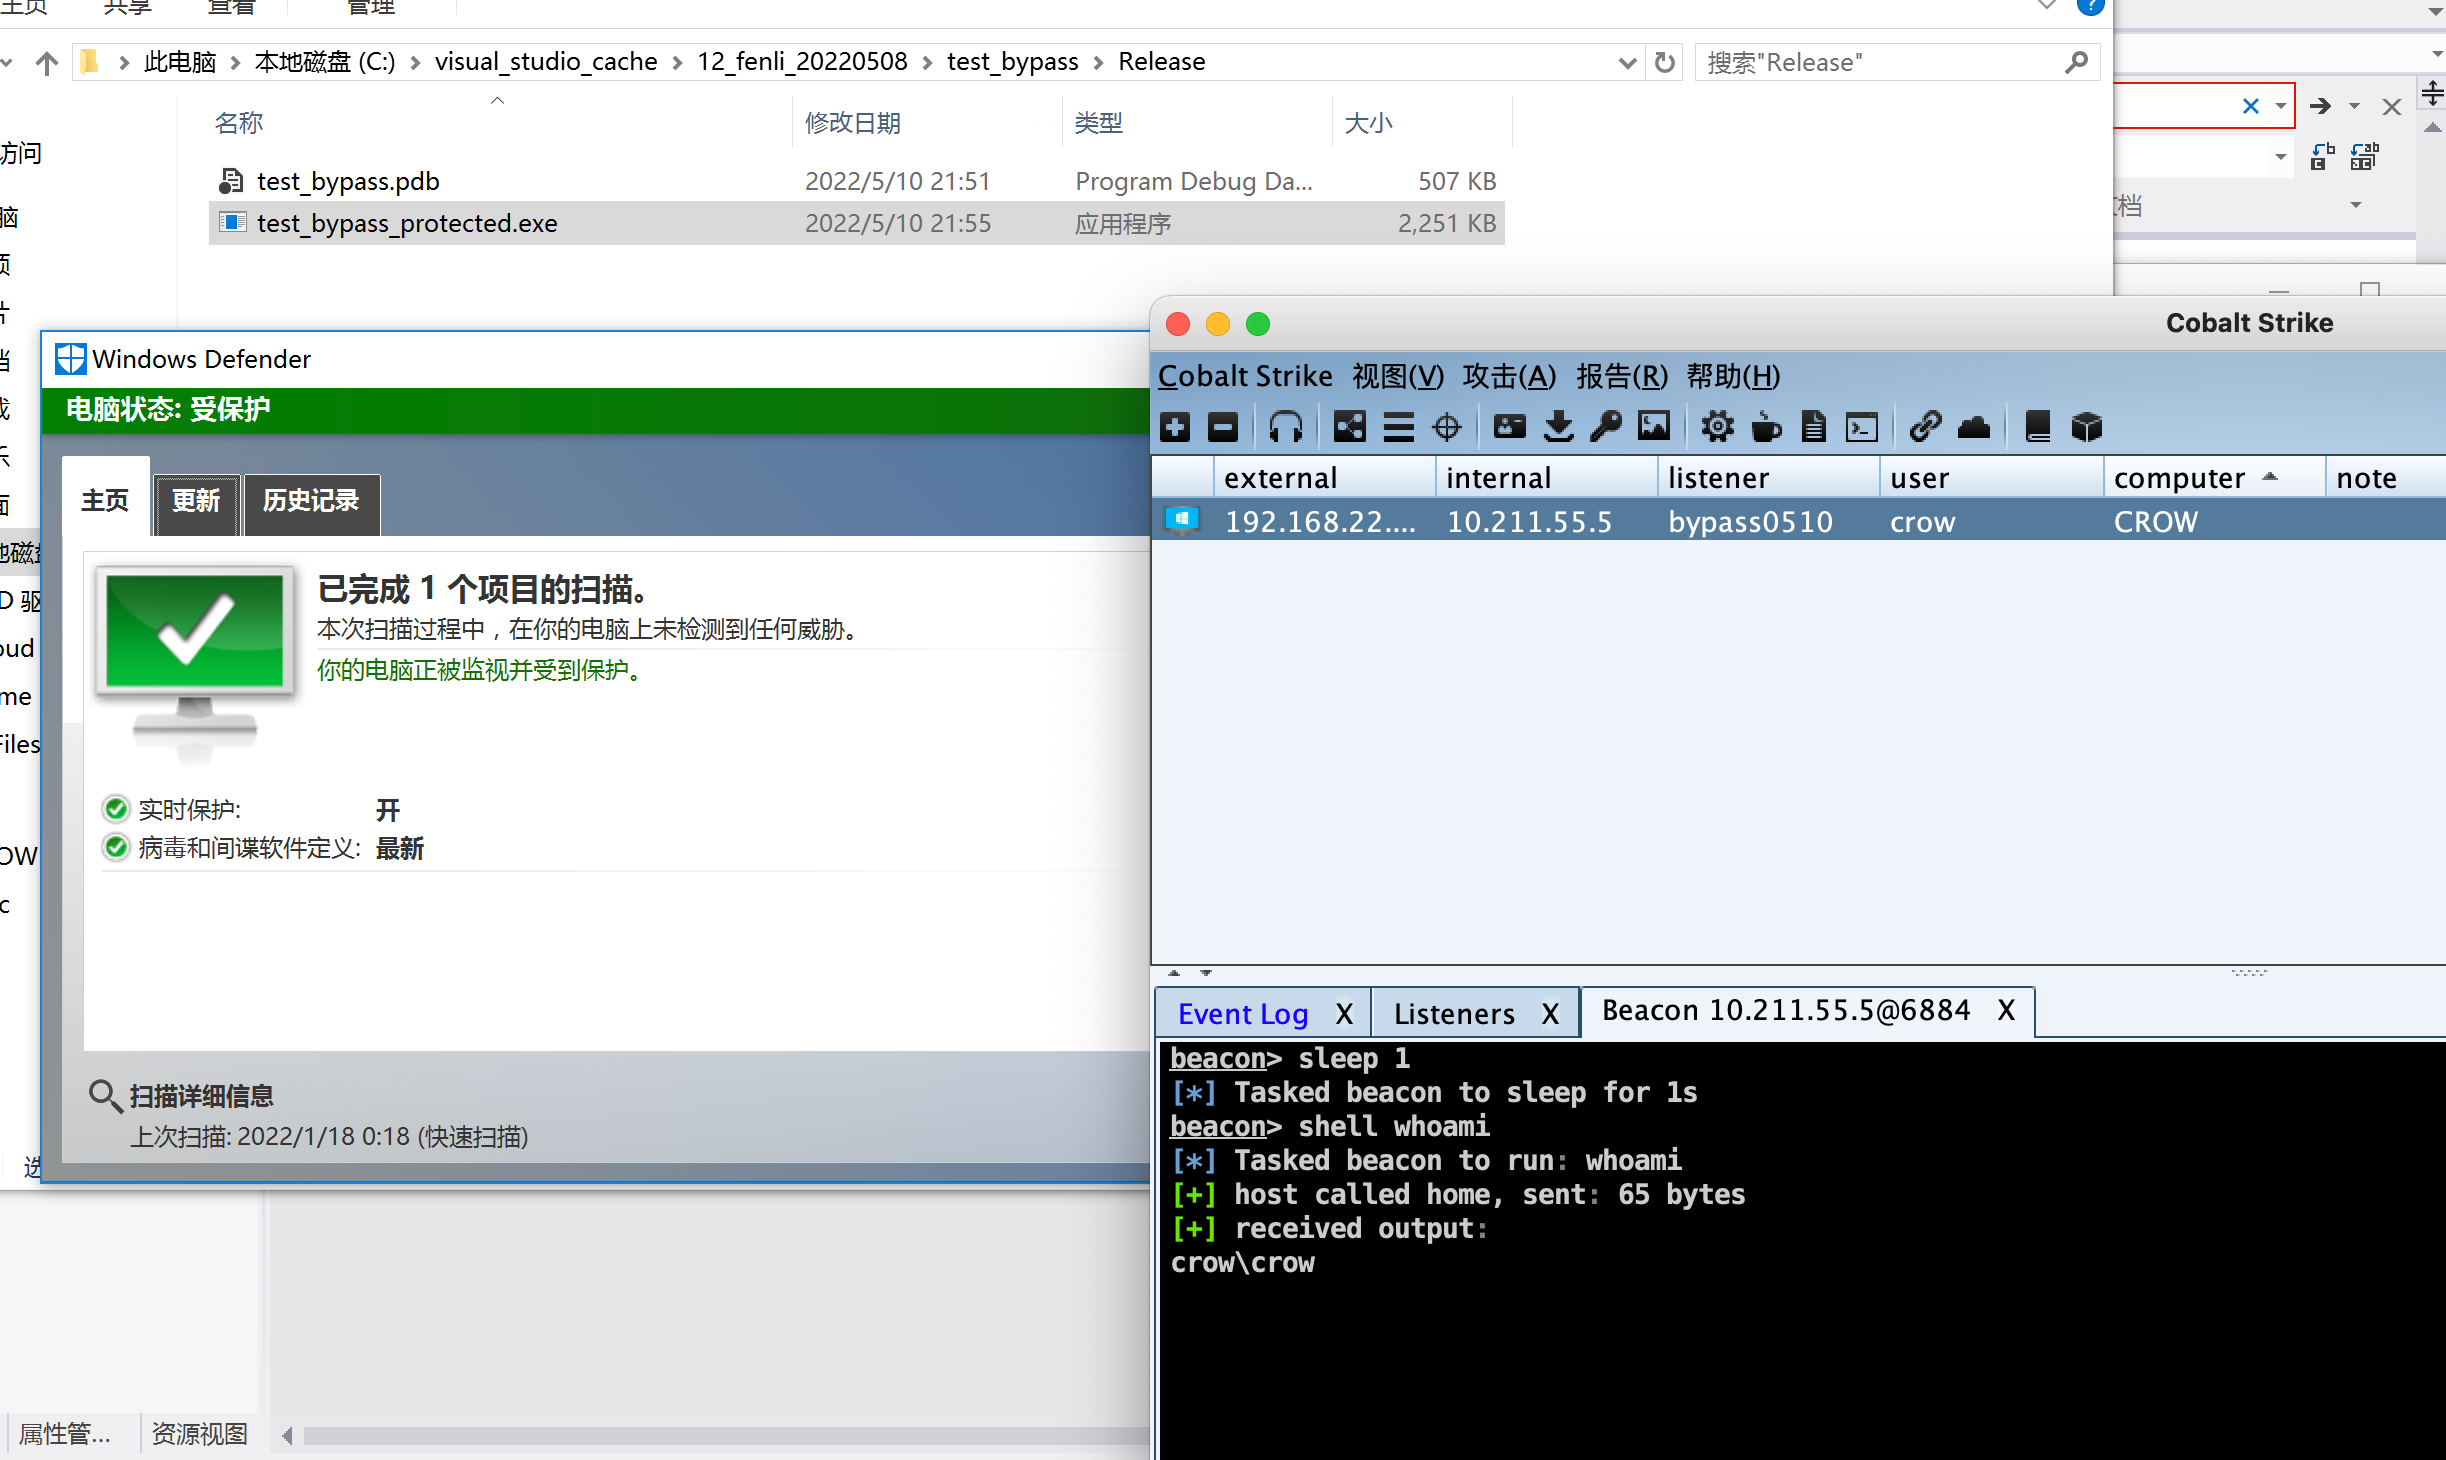Open the 帮助(H) menu
The width and height of the screenshot is (2446, 1460).
tap(1733, 377)
